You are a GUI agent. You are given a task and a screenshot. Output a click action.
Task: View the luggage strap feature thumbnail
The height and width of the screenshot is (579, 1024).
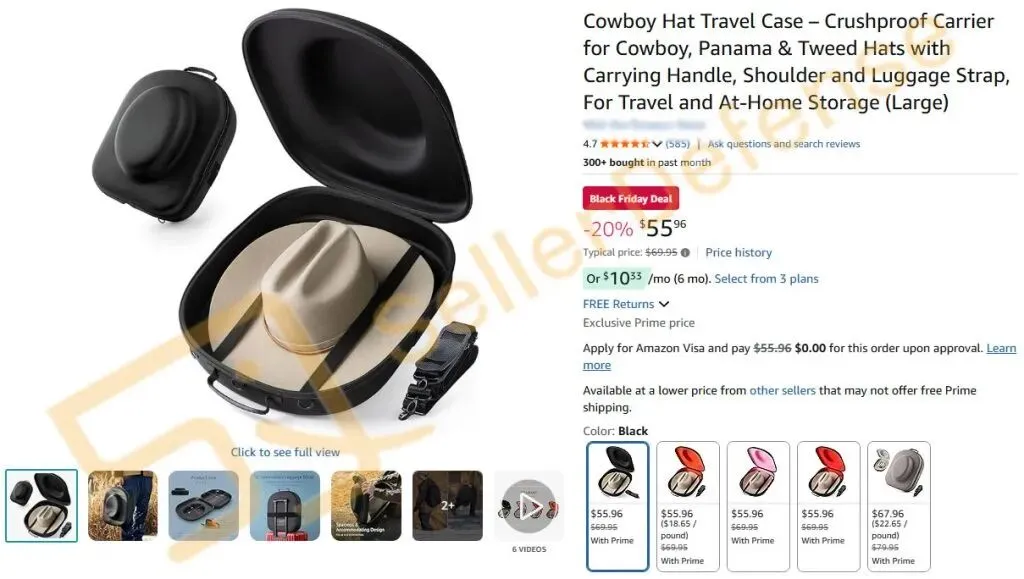tap(285, 506)
